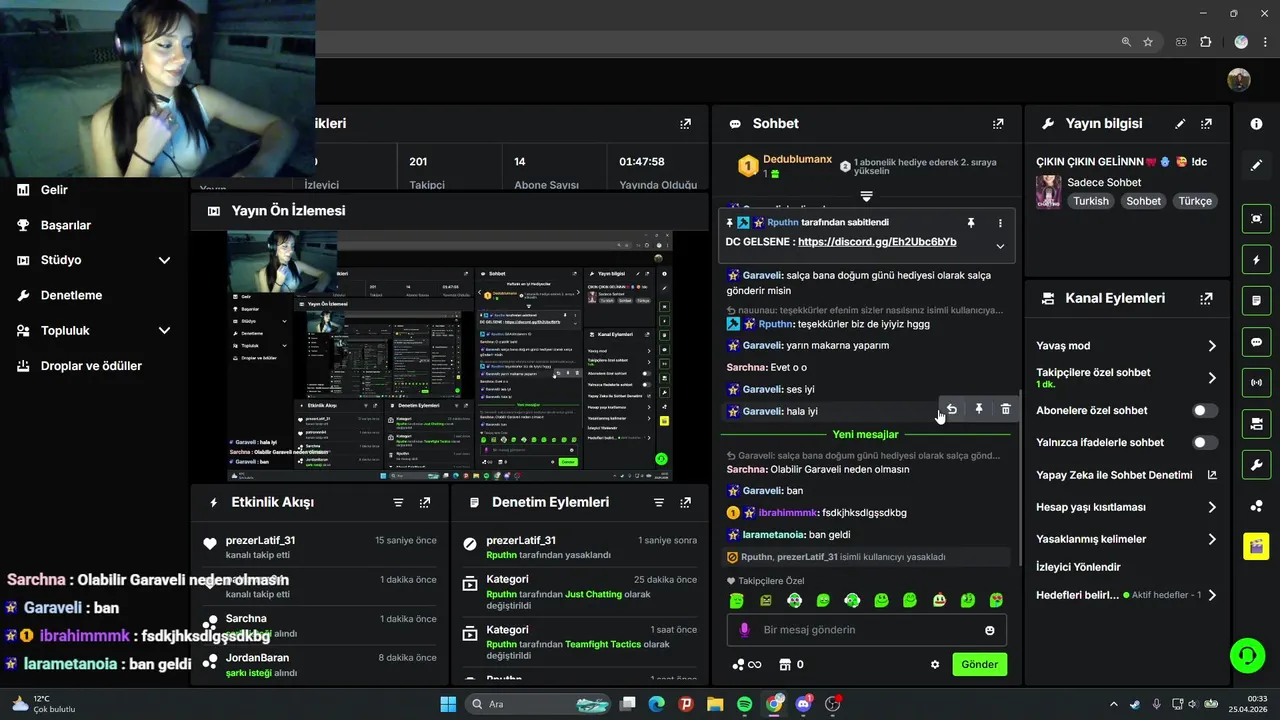Type in Bir mesaj gönderin field

click(x=866, y=630)
